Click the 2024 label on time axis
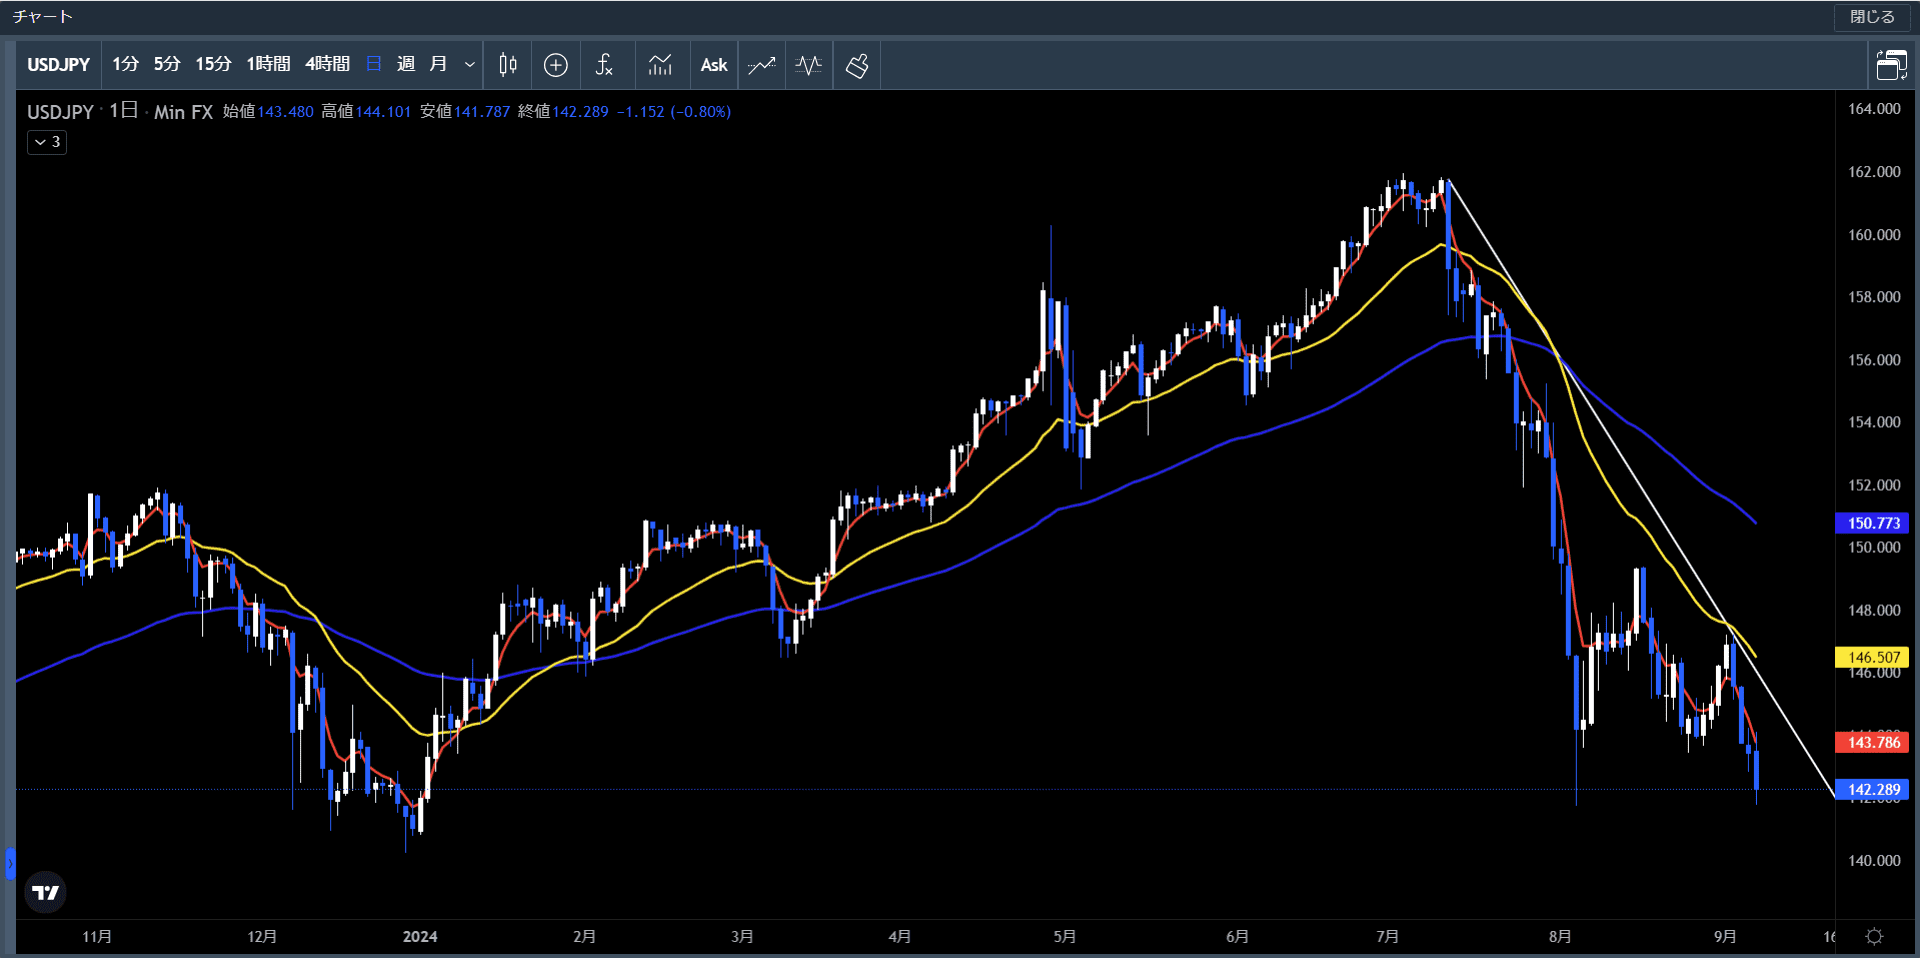 (x=420, y=937)
